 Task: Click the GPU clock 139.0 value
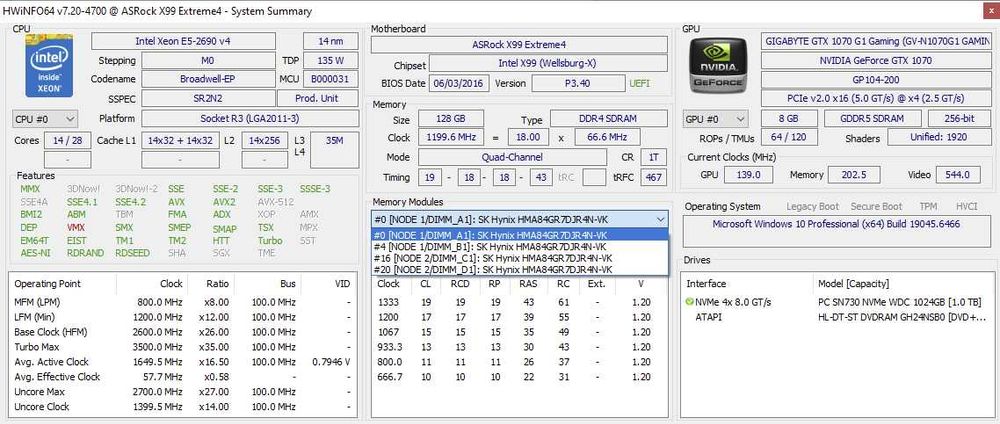(x=747, y=175)
